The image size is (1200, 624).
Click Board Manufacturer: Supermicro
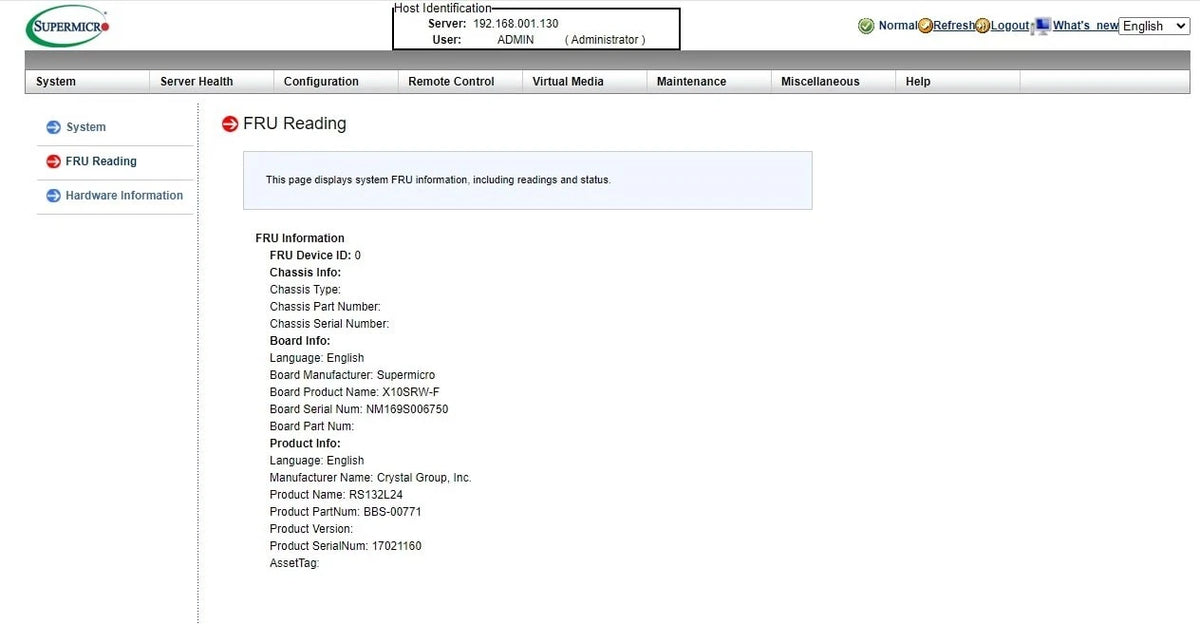(x=352, y=375)
